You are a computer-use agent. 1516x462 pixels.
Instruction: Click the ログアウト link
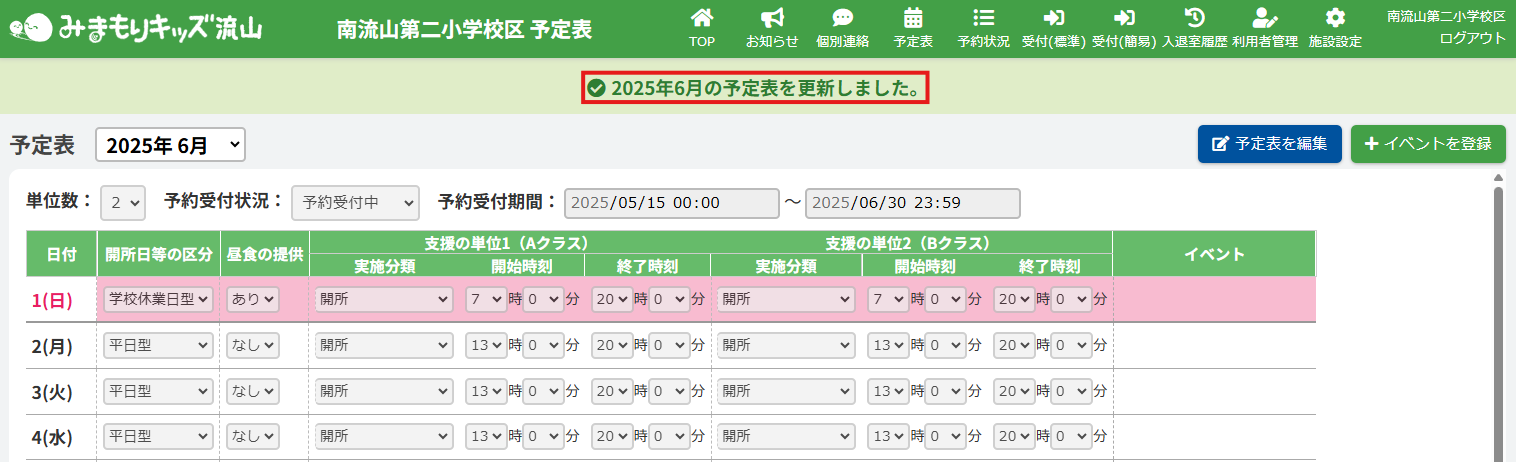[1472, 38]
